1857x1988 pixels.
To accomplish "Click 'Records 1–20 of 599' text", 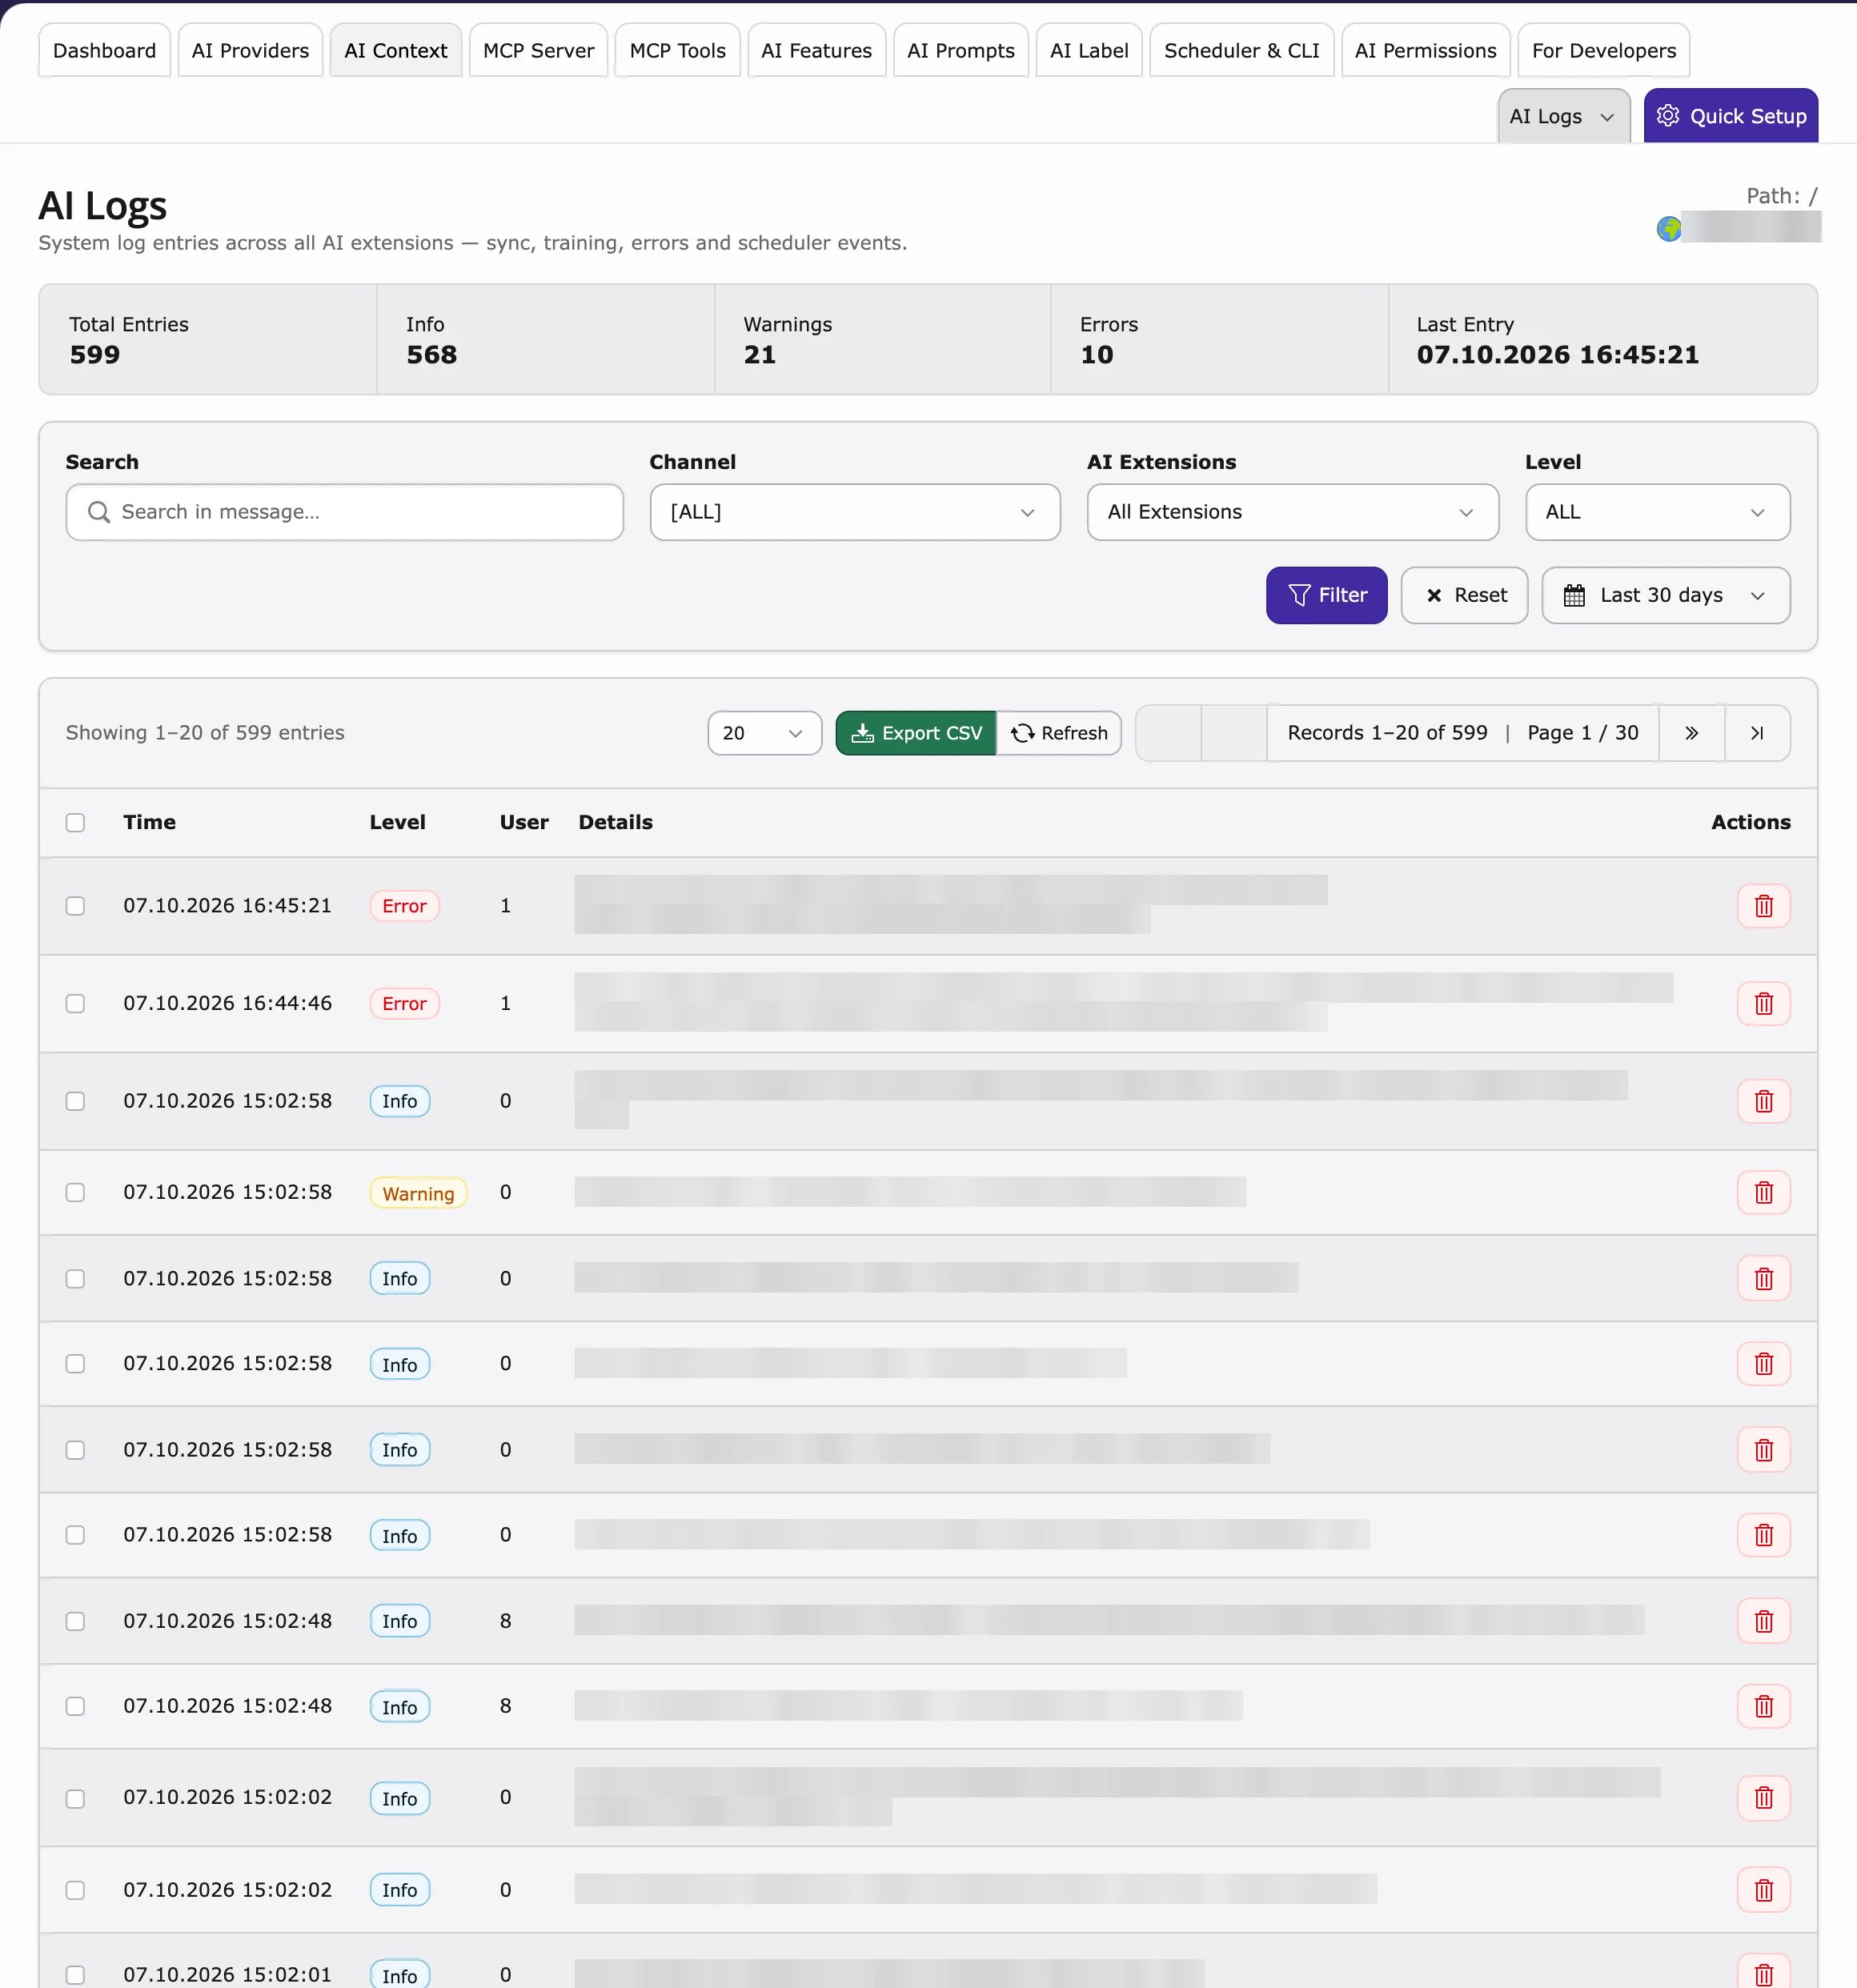I will (1387, 733).
